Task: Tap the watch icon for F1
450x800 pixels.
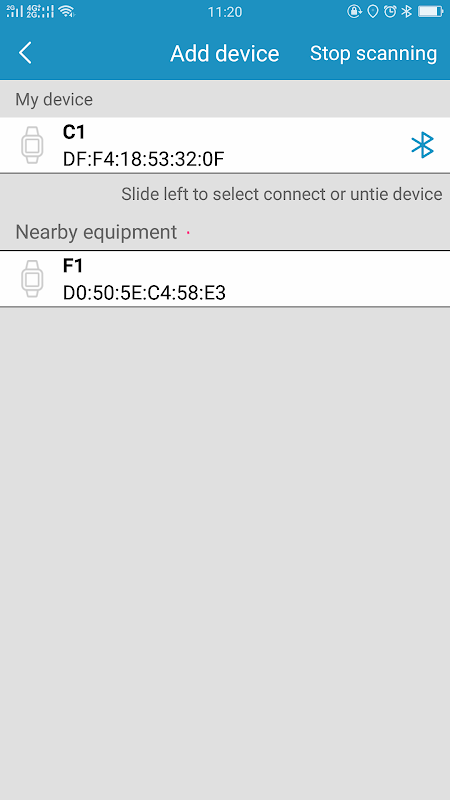Action: tap(32, 279)
